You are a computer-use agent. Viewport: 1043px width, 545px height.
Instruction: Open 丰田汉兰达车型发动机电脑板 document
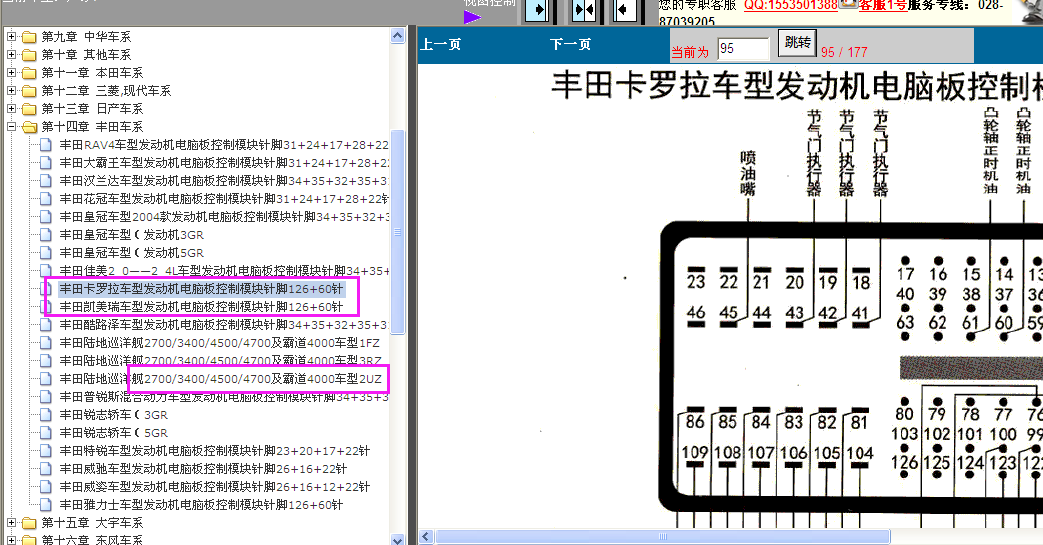[x=224, y=180]
